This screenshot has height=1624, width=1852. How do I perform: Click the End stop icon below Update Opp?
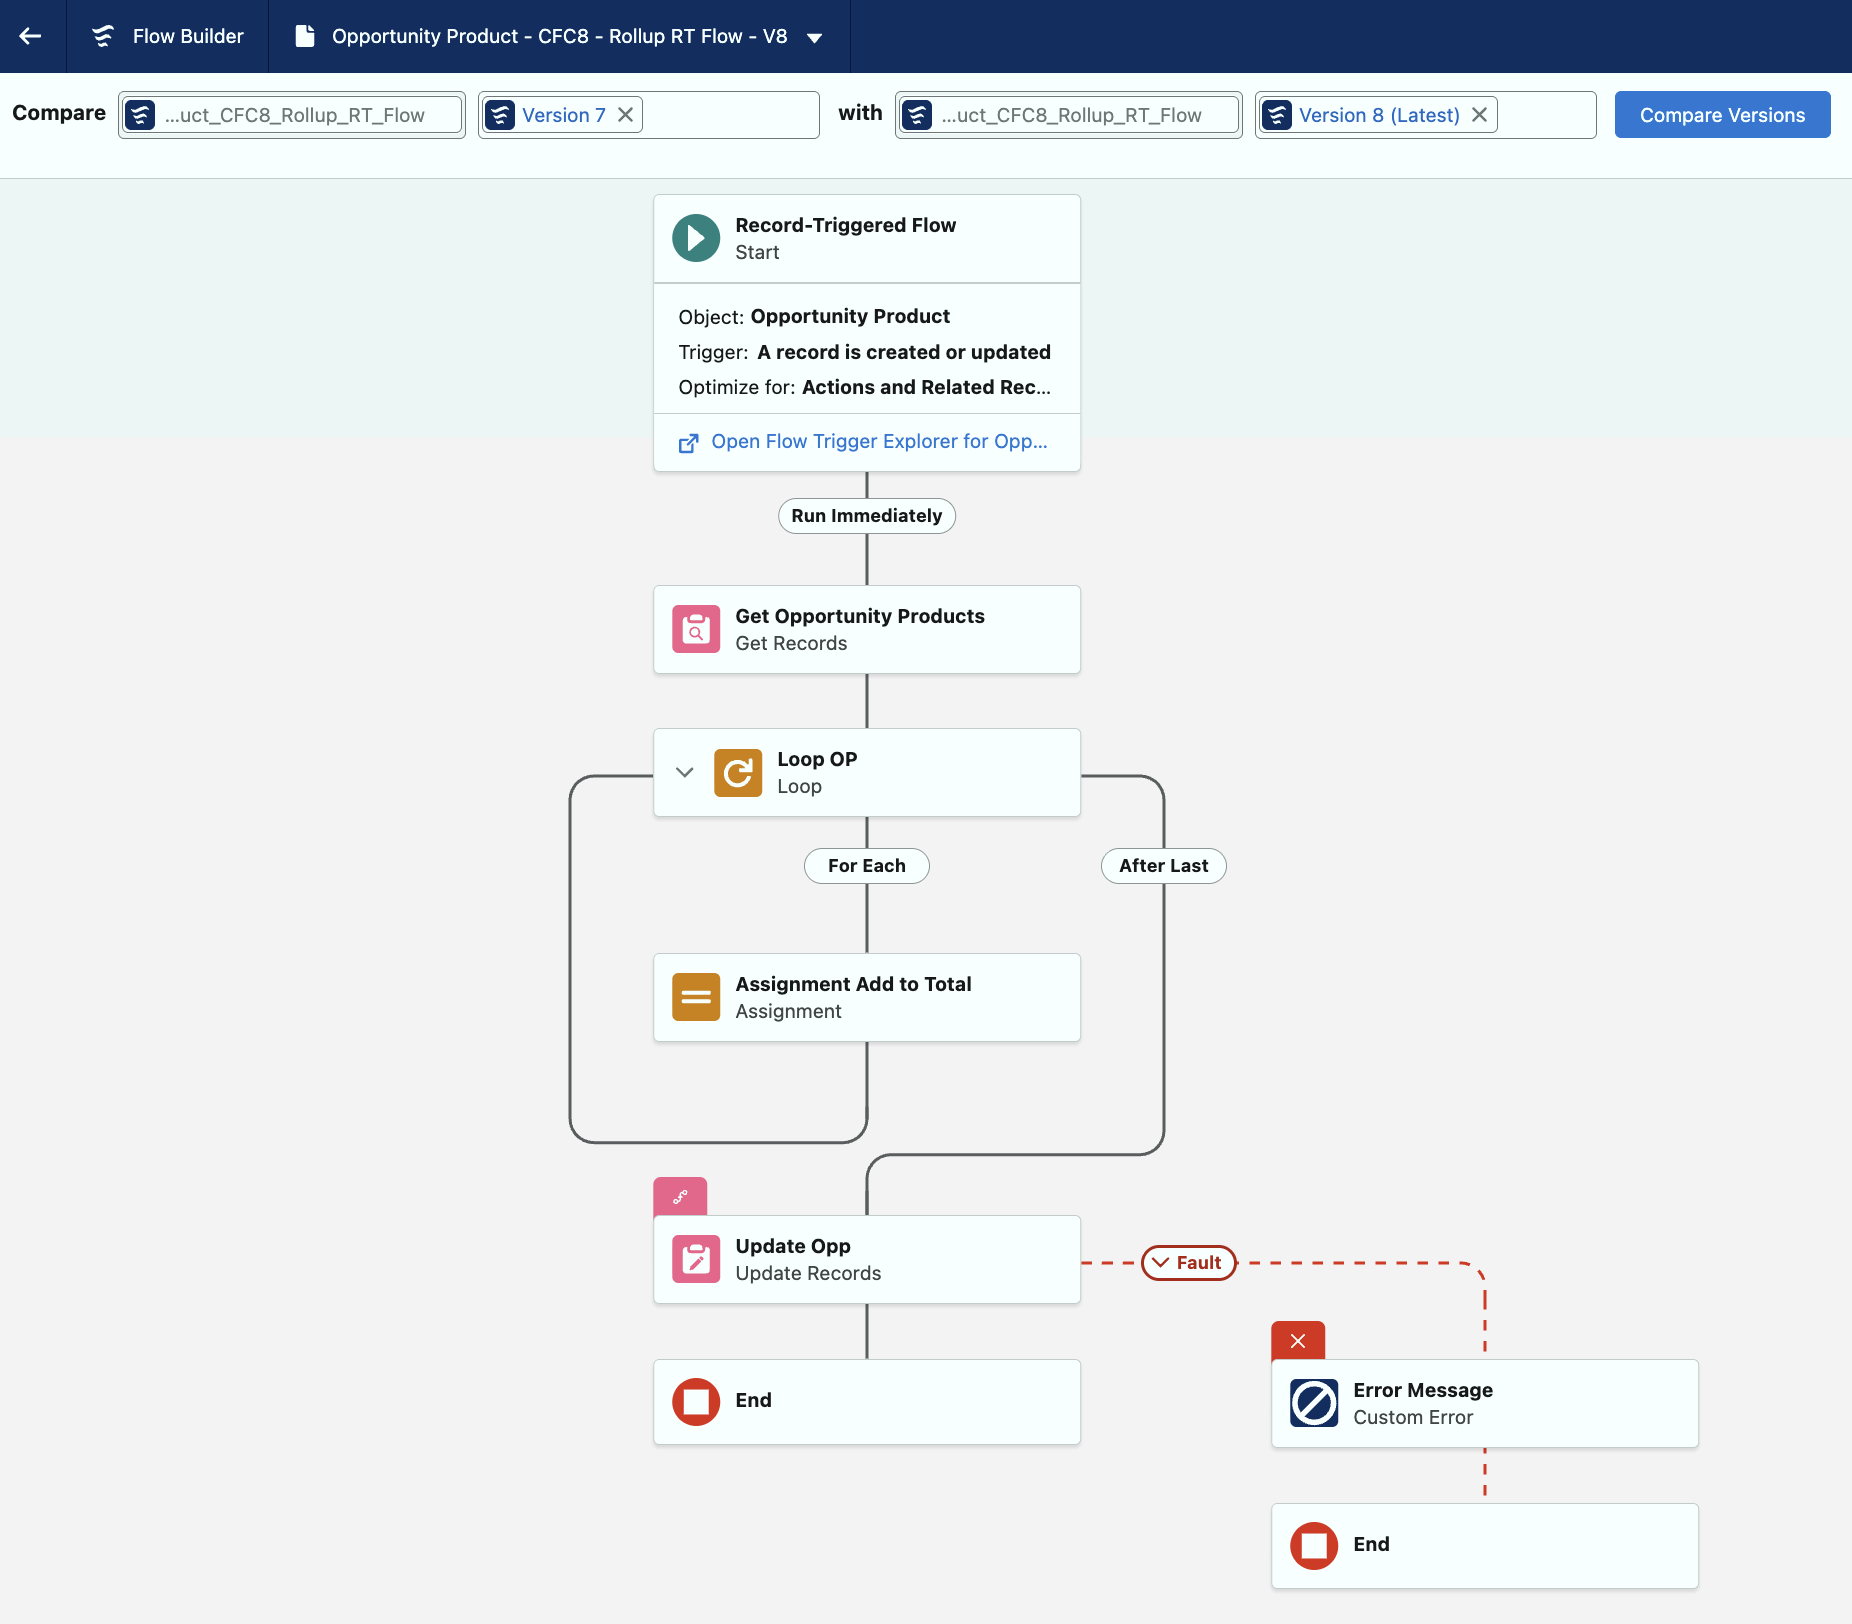click(x=696, y=1401)
